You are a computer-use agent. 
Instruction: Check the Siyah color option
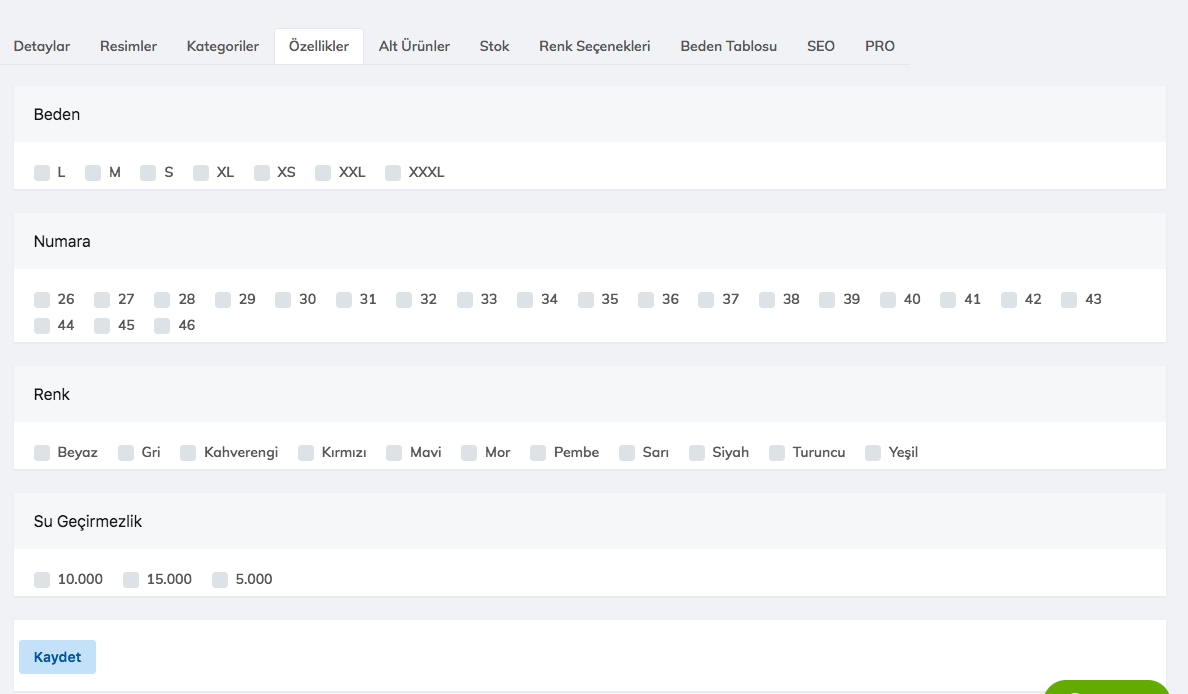697,453
